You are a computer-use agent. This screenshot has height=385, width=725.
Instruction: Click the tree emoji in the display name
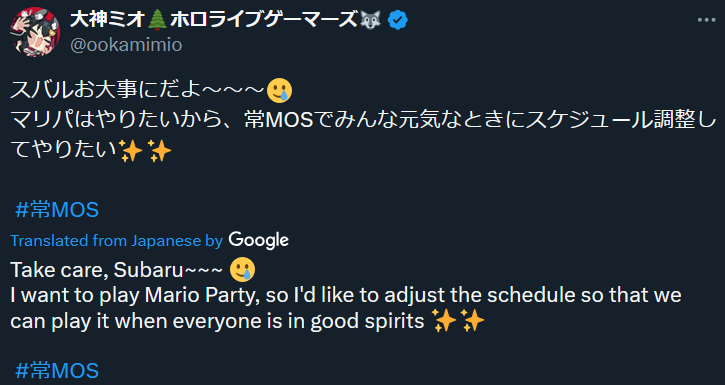[157, 20]
